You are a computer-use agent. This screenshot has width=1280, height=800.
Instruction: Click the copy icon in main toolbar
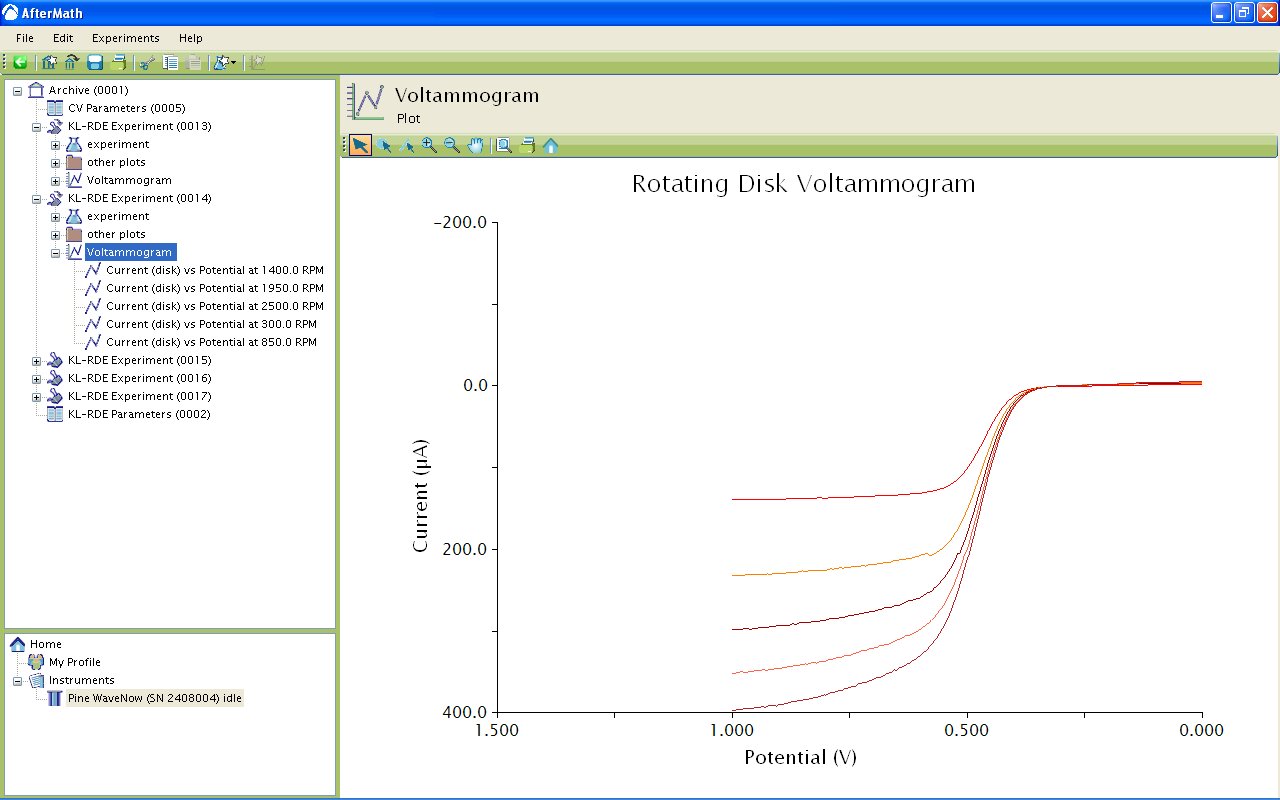tap(171, 62)
